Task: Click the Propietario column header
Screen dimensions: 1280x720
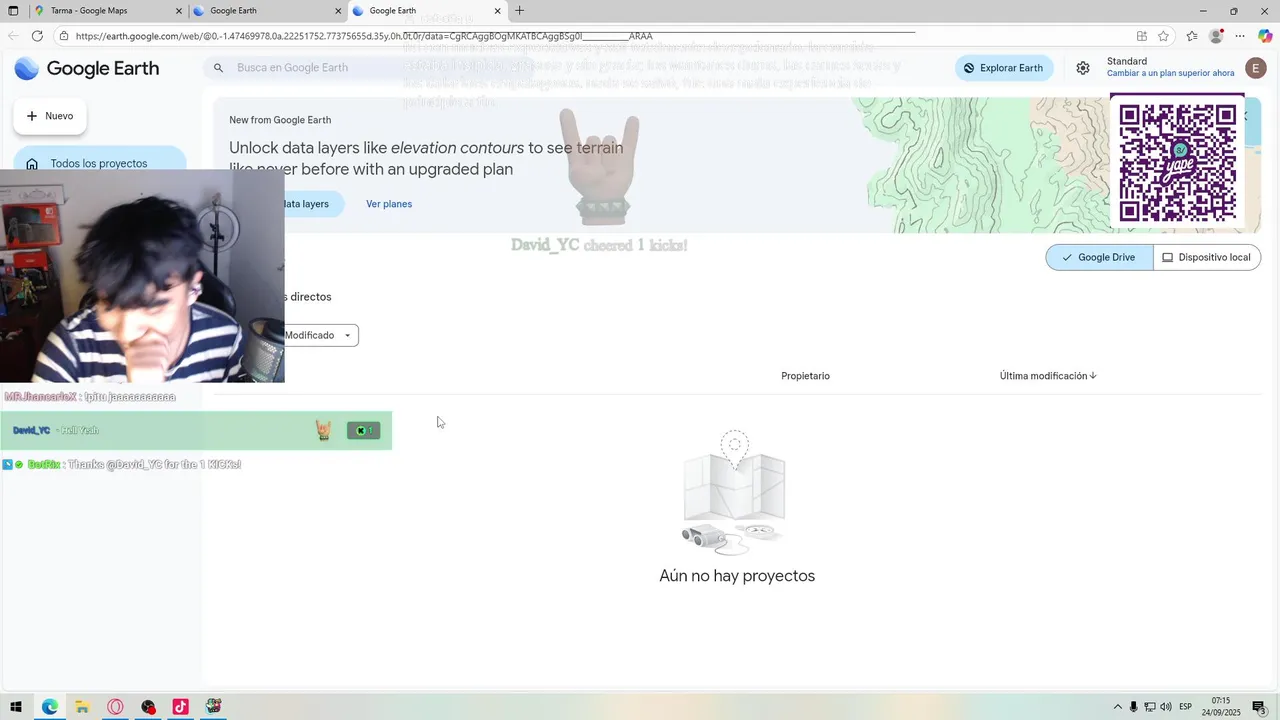Action: 805,376
